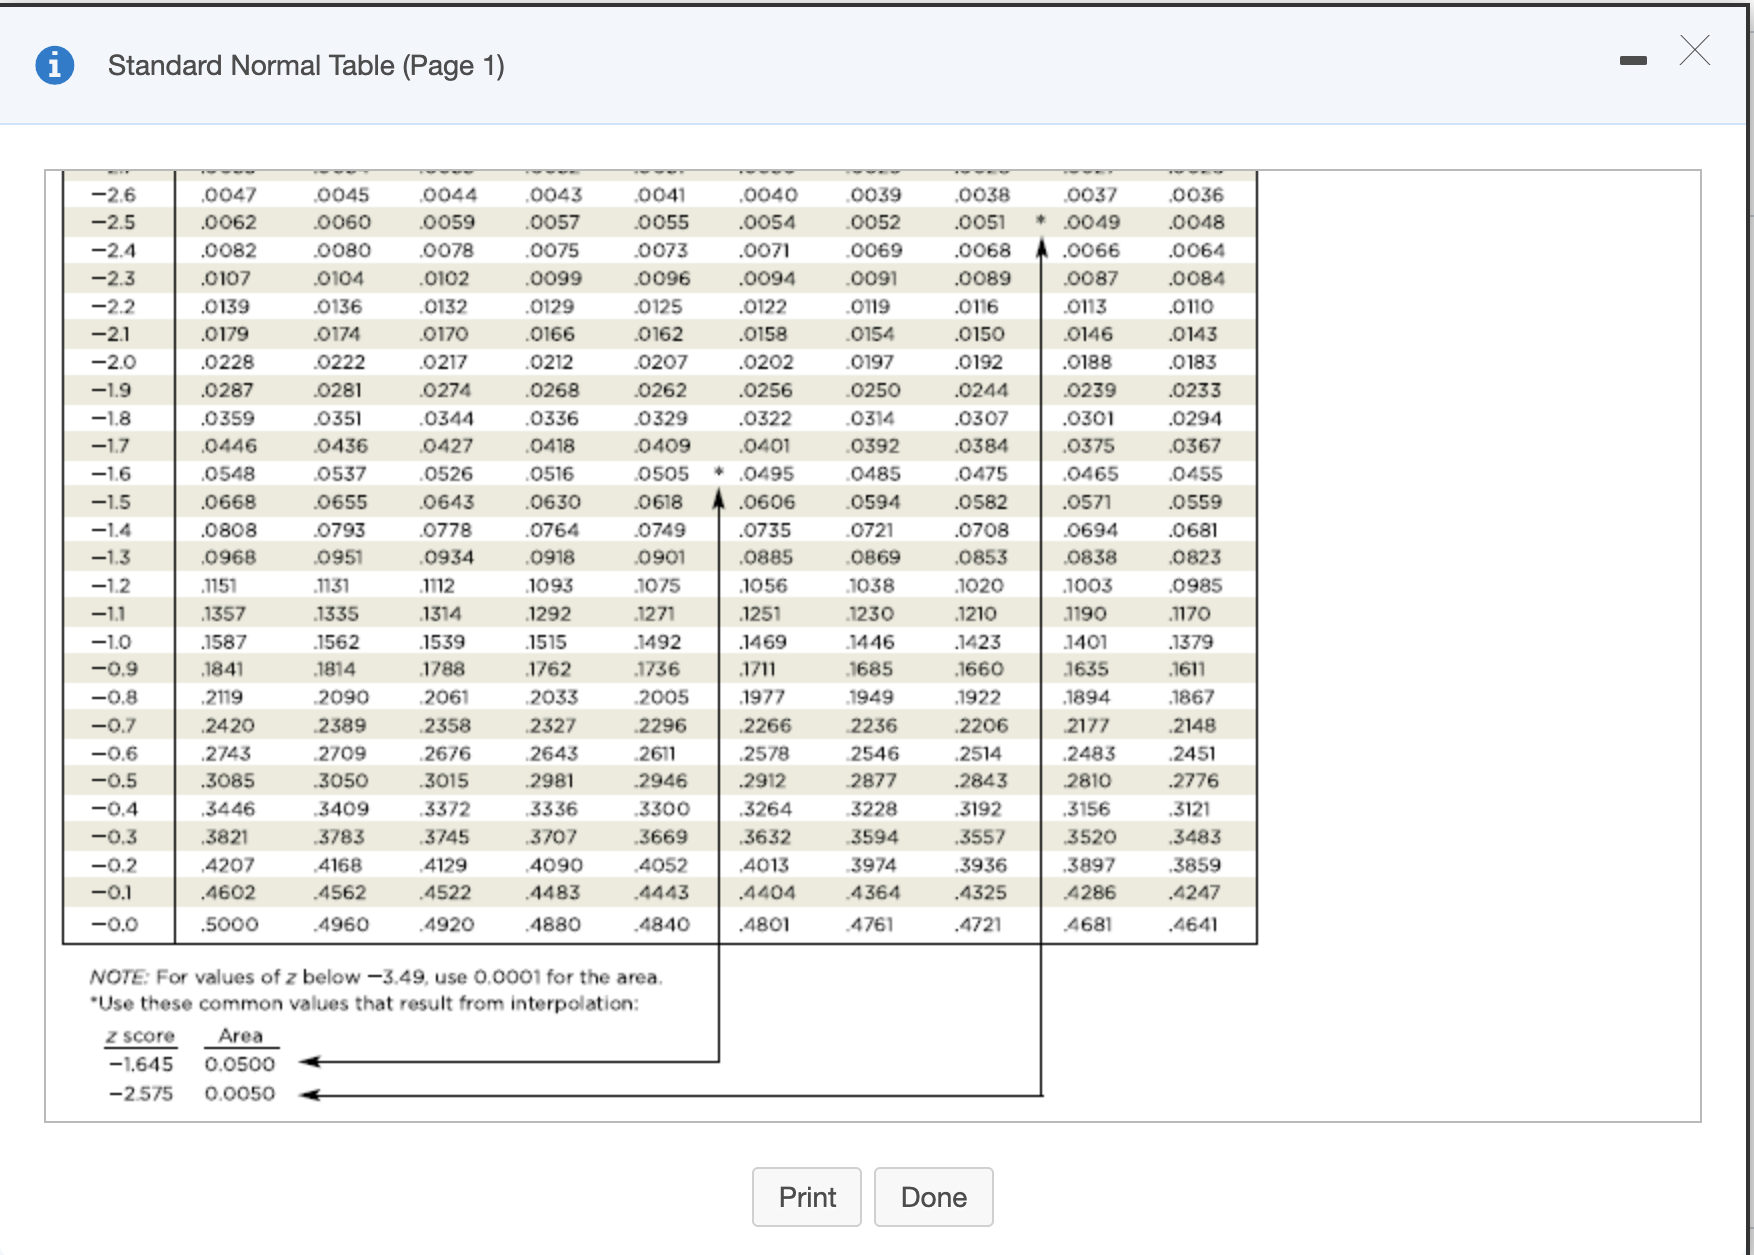Select the 'Standard Normal Table (Page 1)' title
The width and height of the screenshot is (1754, 1255).
pyautogui.click(x=306, y=66)
